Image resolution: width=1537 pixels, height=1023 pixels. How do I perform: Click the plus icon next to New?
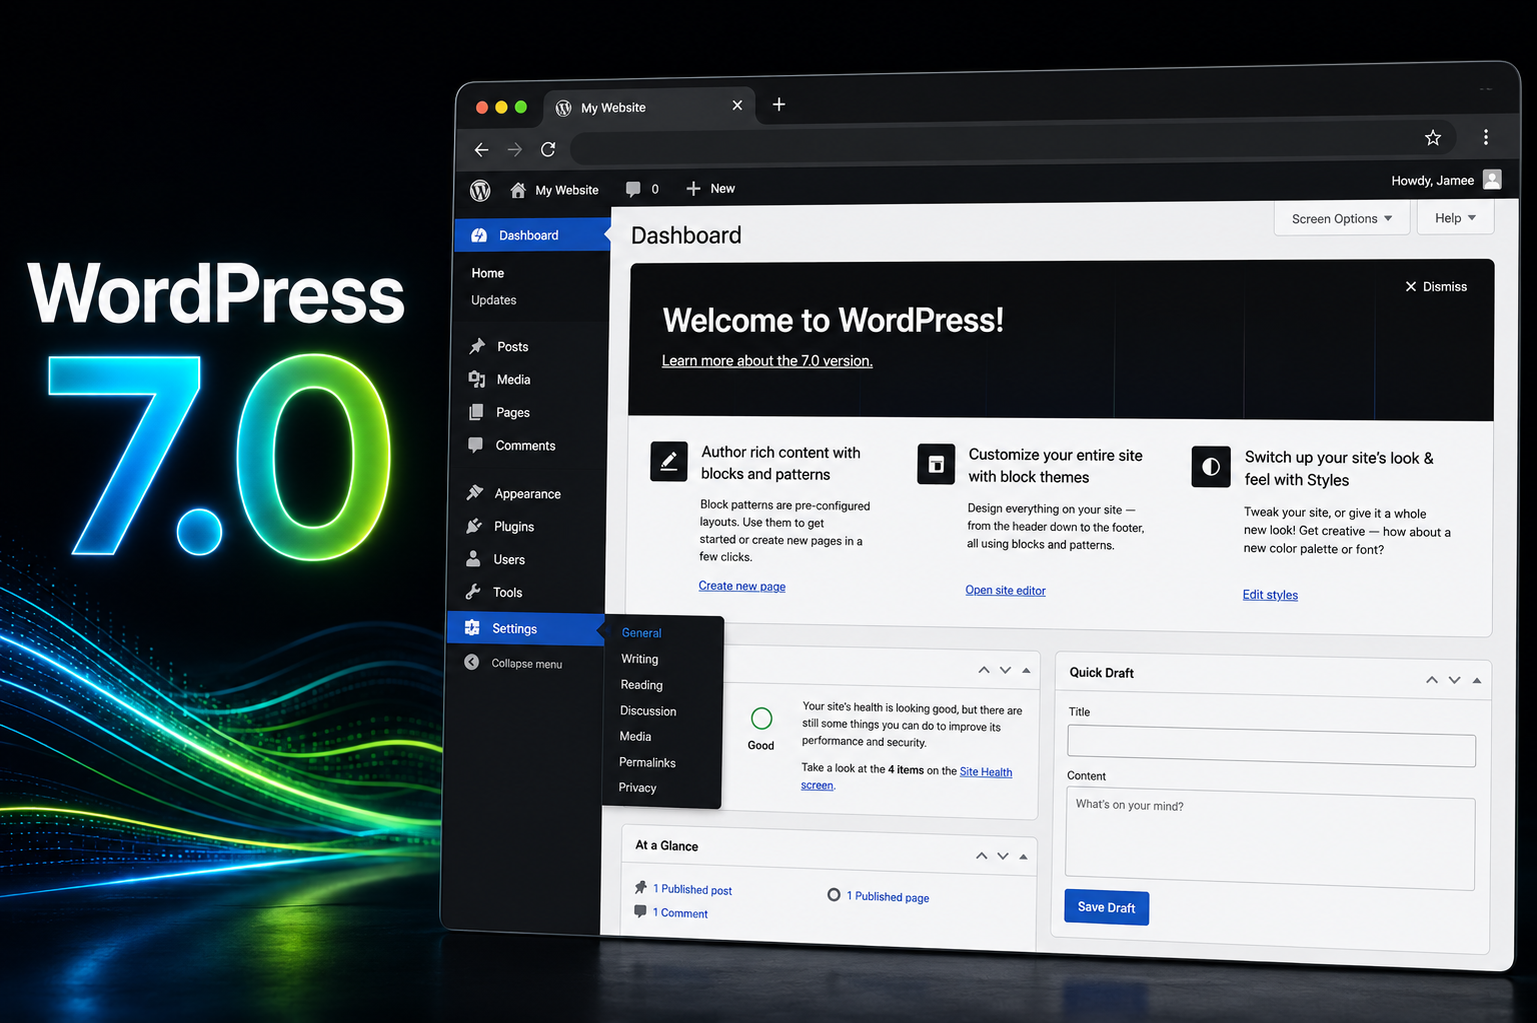693,188
